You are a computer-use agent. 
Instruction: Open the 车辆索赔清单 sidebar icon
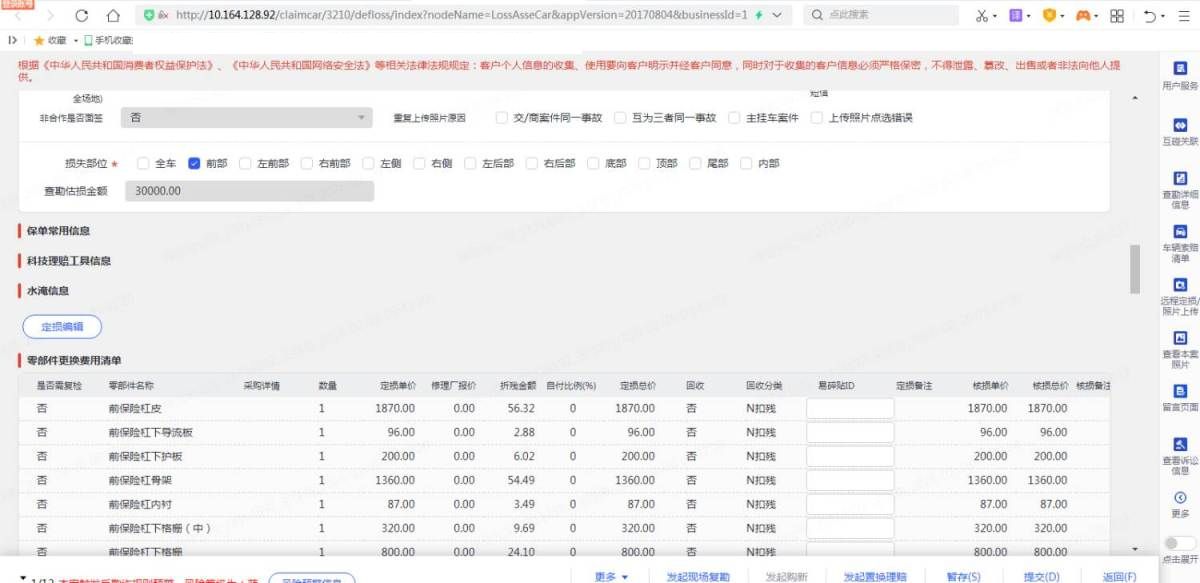[x=1180, y=232]
